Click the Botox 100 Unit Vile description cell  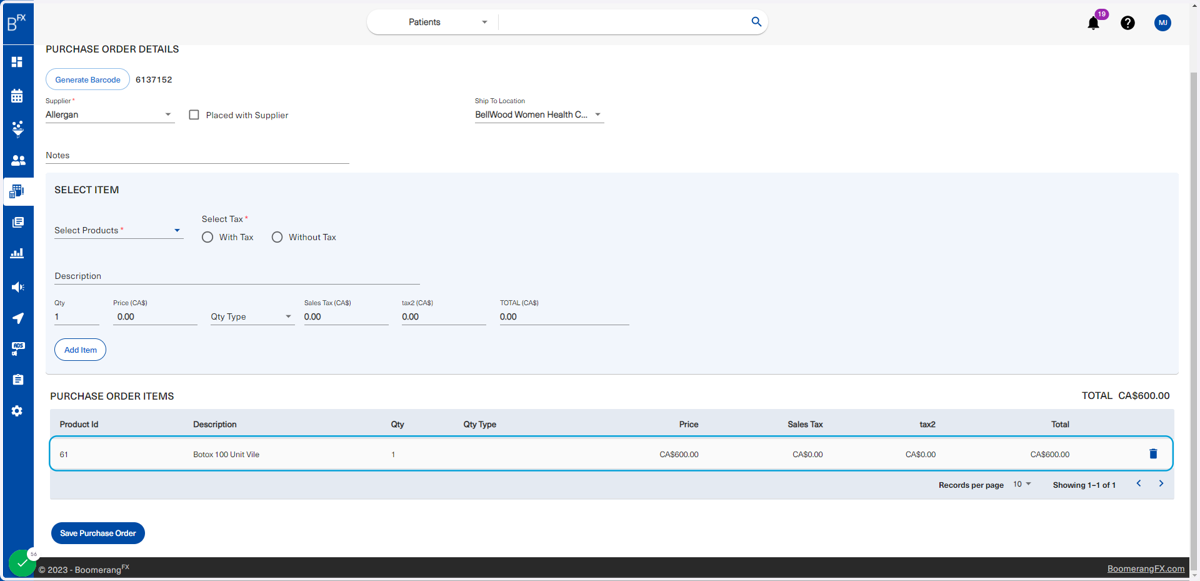[226, 454]
